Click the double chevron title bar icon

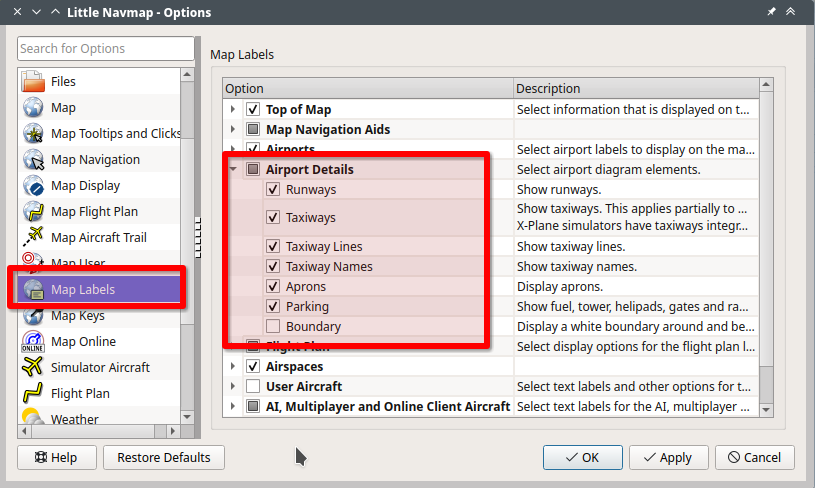pyautogui.click(x=791, y=11)
